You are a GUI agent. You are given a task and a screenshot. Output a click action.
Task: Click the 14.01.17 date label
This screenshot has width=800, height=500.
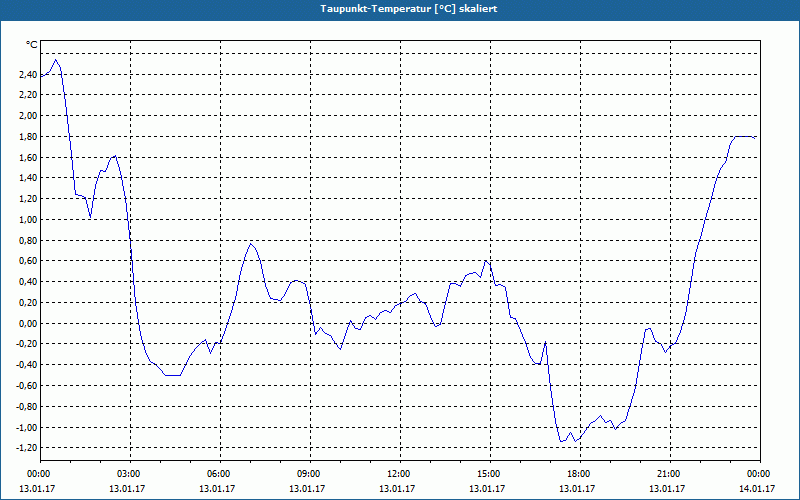757,488
